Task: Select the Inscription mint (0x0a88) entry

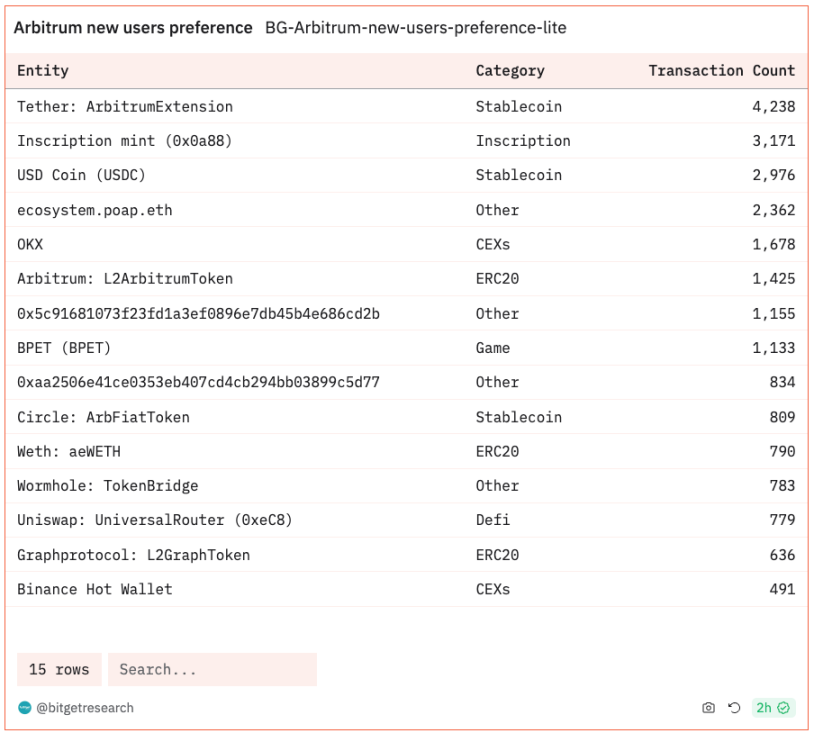Action: pyautogui.click(x=125, y=141)
